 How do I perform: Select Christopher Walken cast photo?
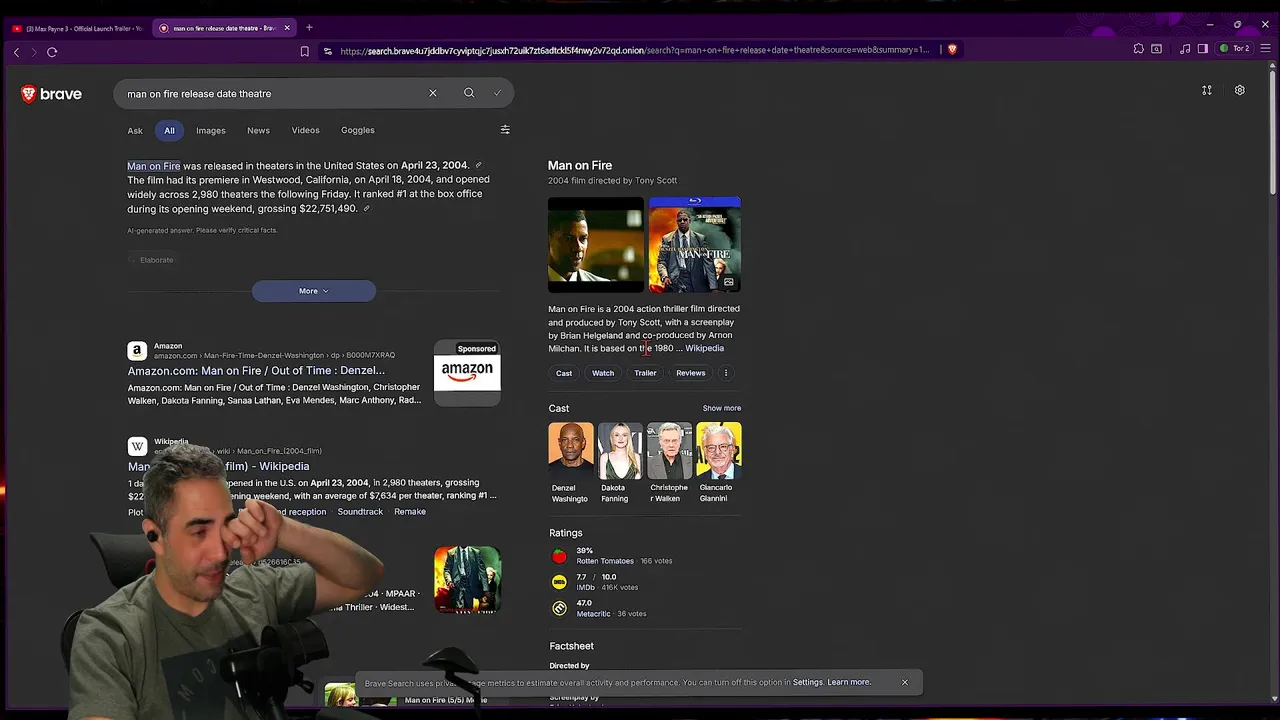pyautogui.click(x=669, y=451)
